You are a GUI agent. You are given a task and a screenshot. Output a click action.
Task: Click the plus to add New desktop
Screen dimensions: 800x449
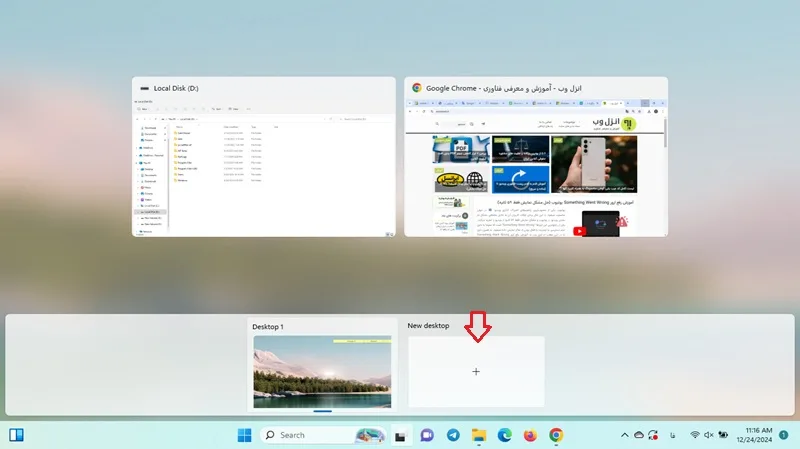(x=476, y=371)
